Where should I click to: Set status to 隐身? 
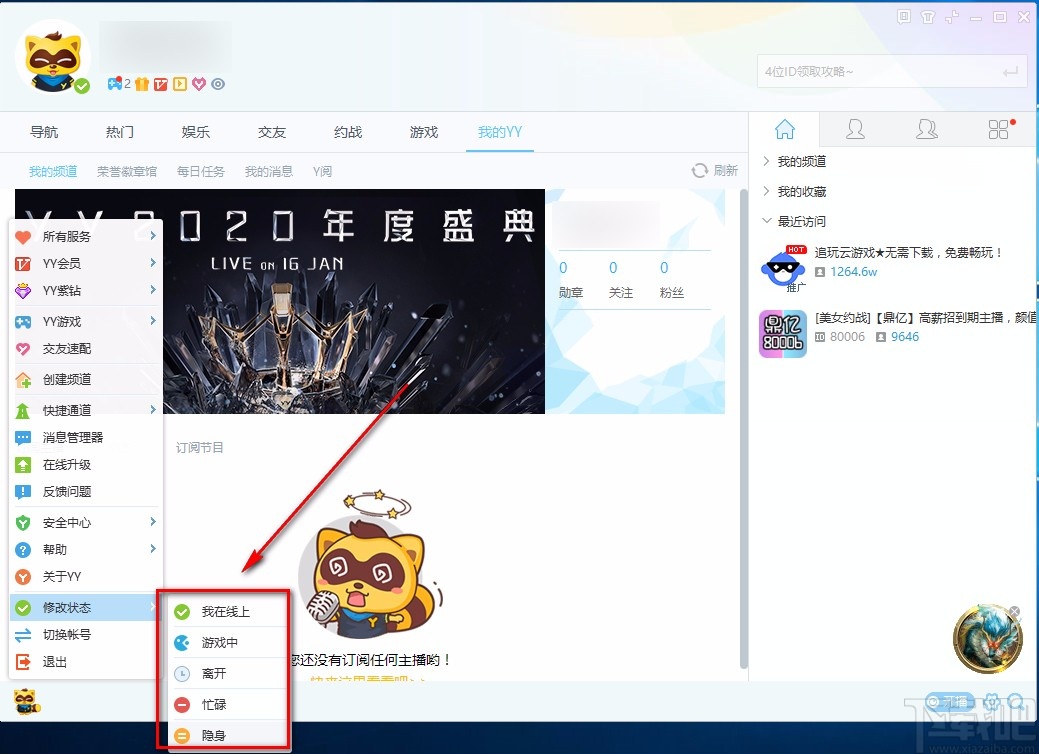224,735
